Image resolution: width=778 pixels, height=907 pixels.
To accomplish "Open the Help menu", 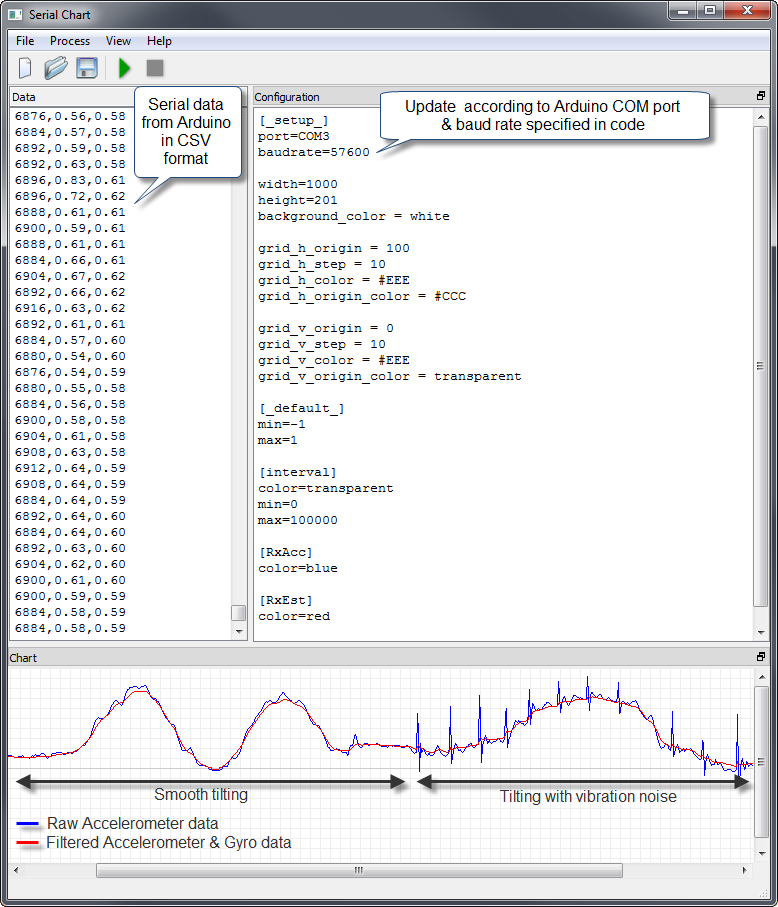I will coord(159,41).
